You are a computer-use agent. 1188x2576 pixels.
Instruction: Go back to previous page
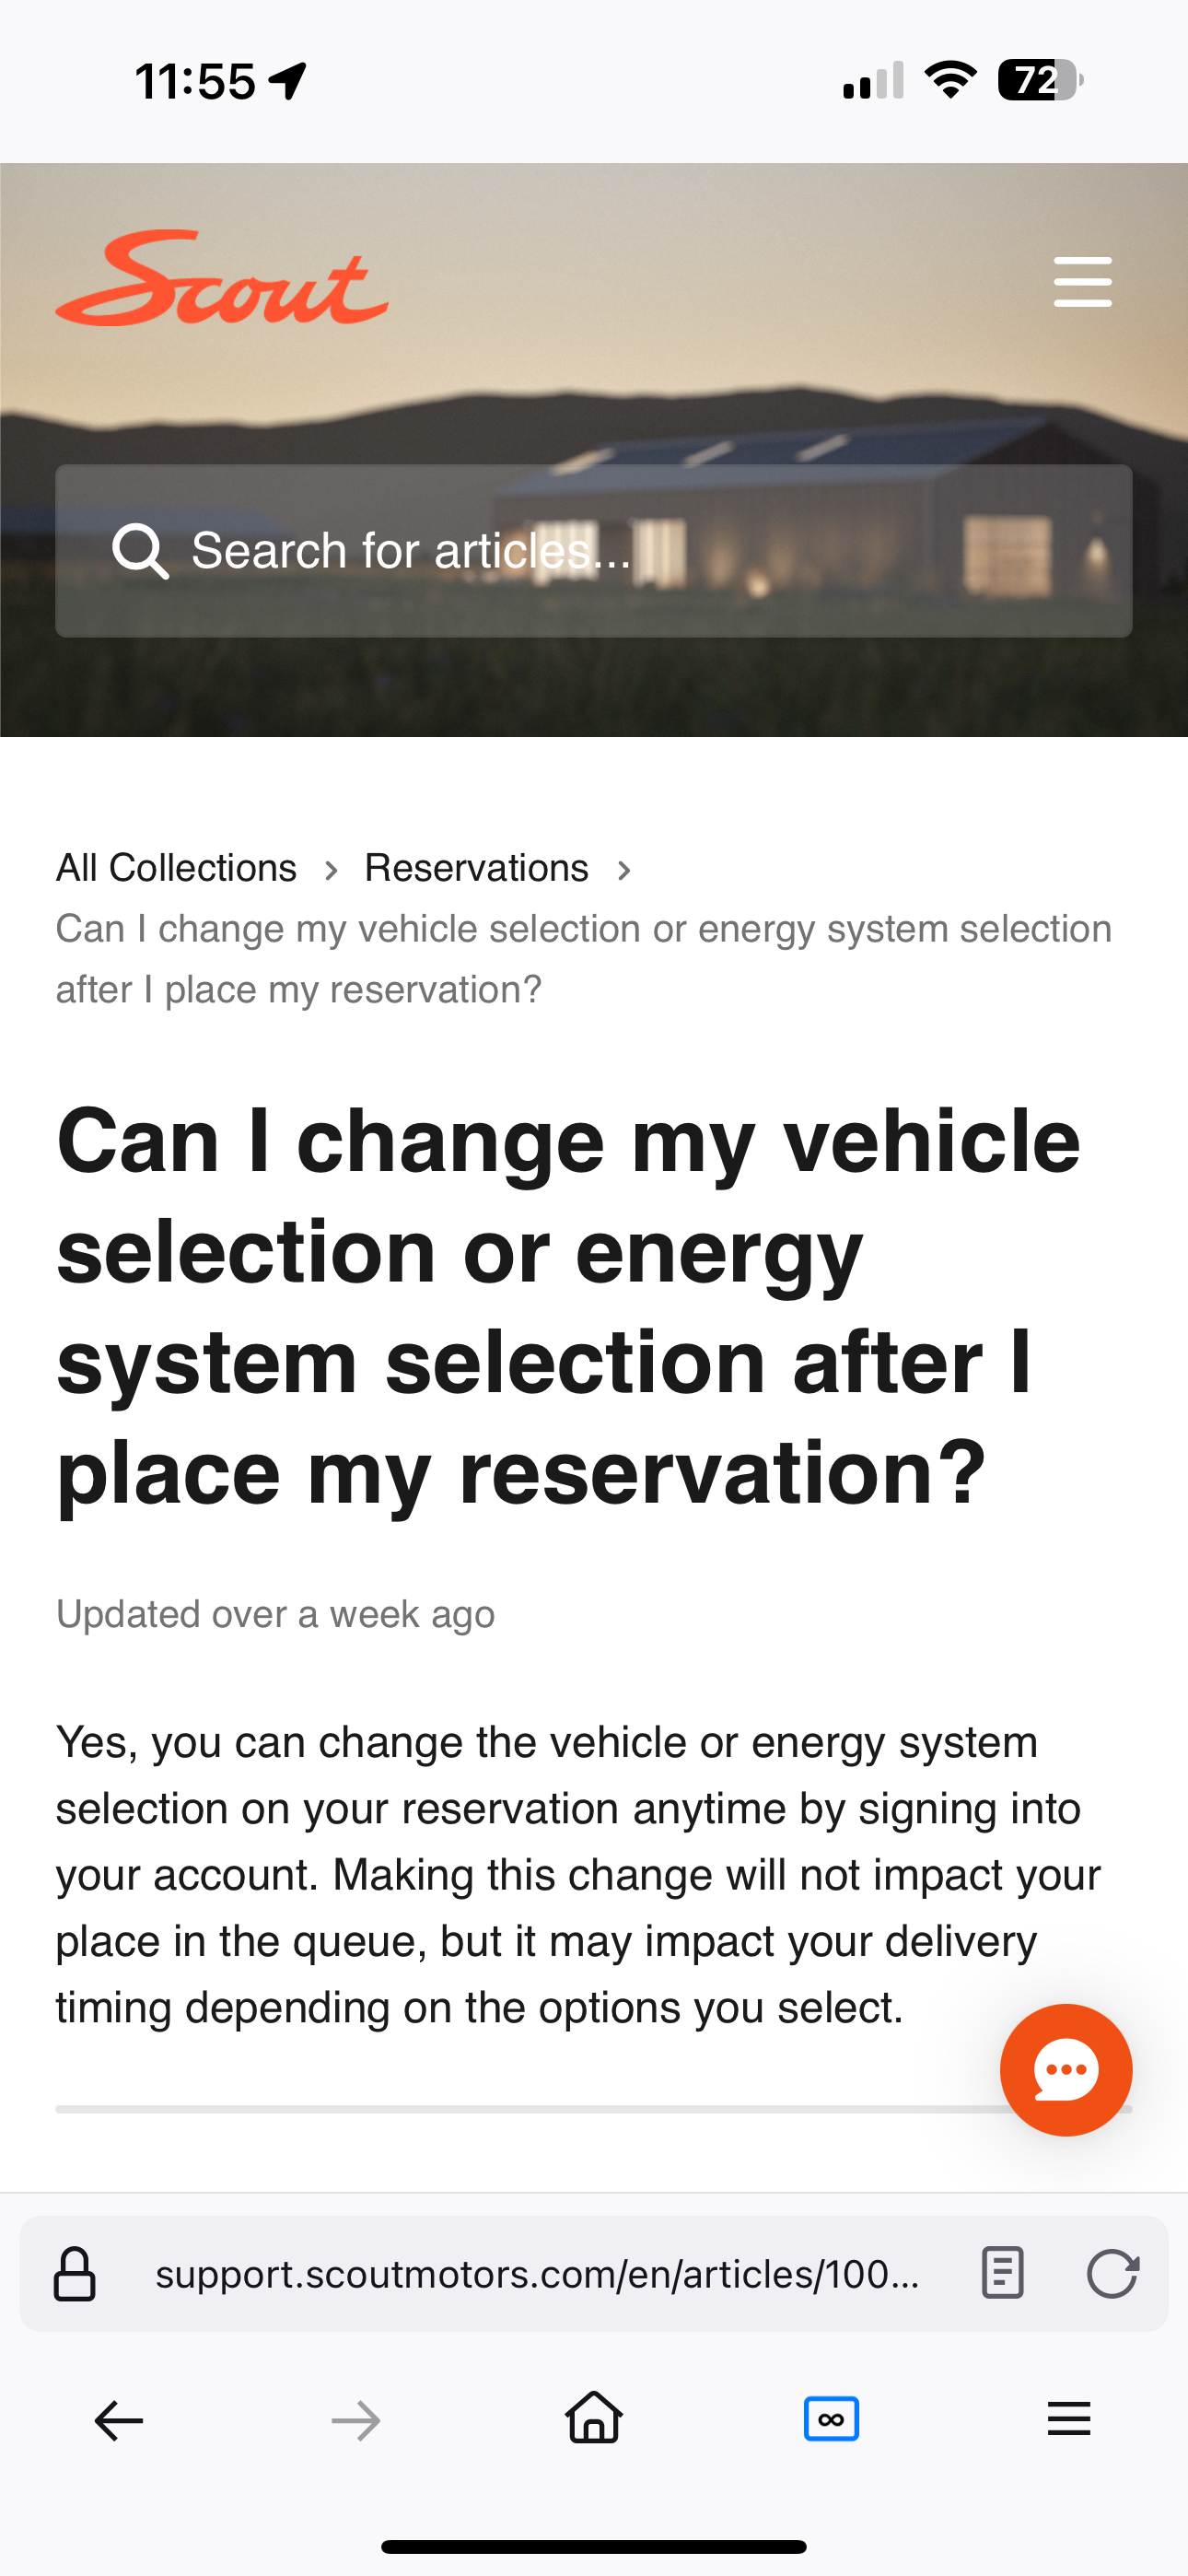119,2421
